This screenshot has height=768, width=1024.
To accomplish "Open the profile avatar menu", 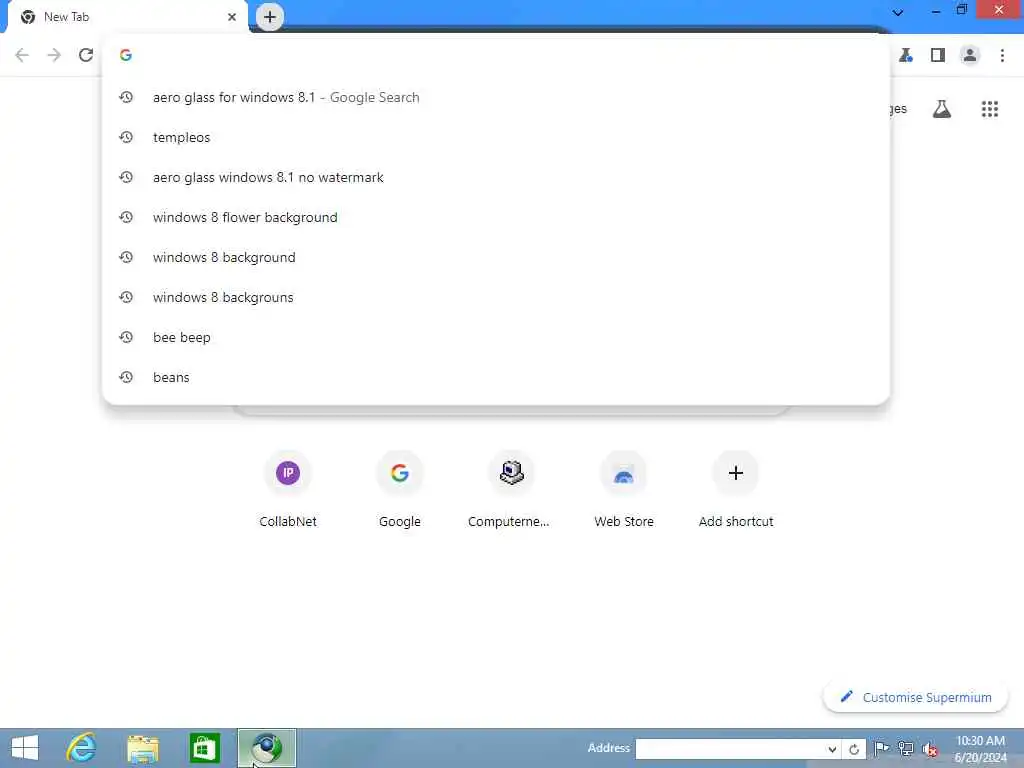I will point(970,56).
